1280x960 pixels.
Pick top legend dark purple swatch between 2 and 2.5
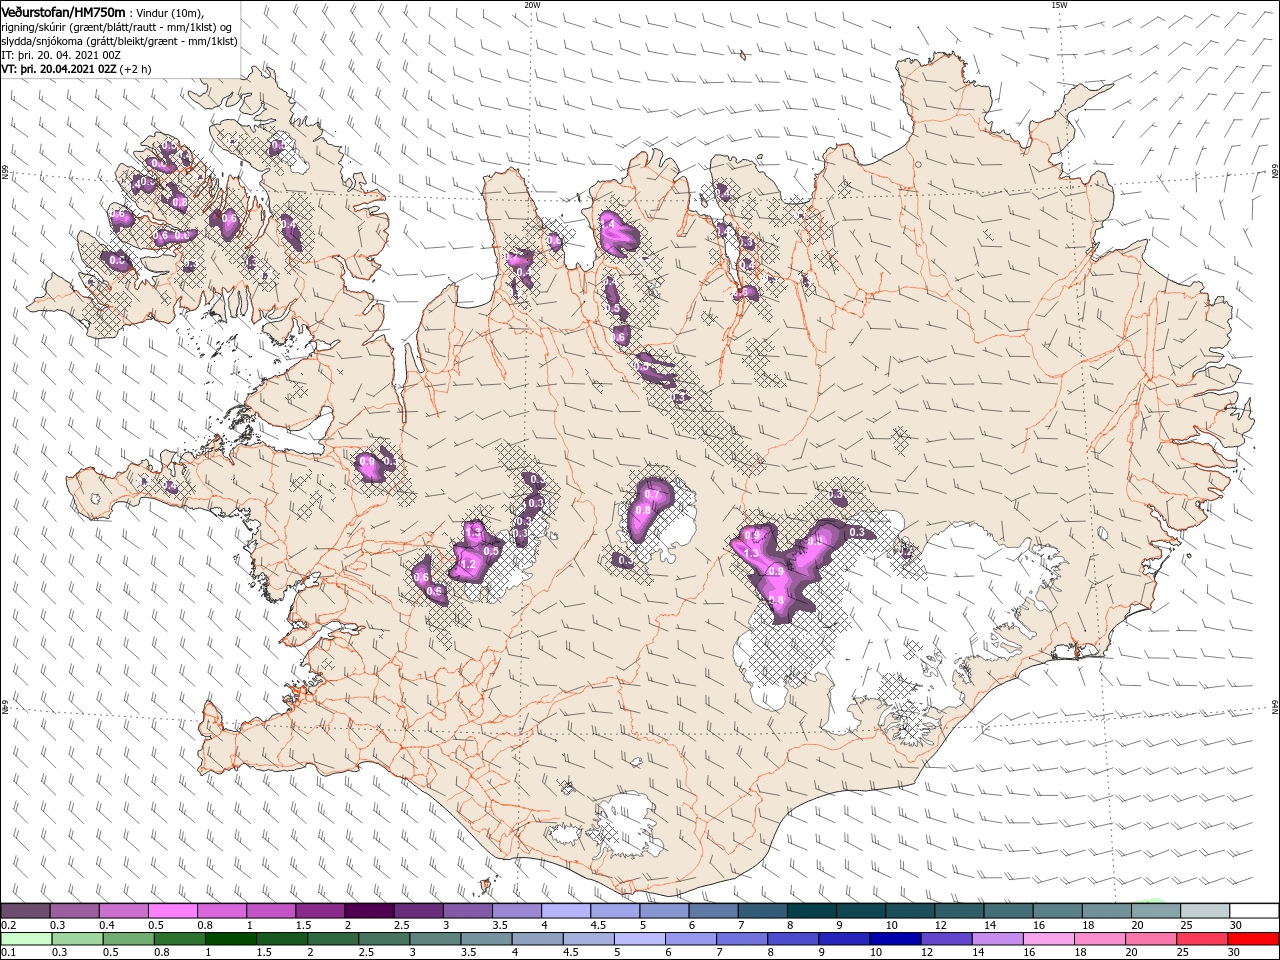point(369,910)
